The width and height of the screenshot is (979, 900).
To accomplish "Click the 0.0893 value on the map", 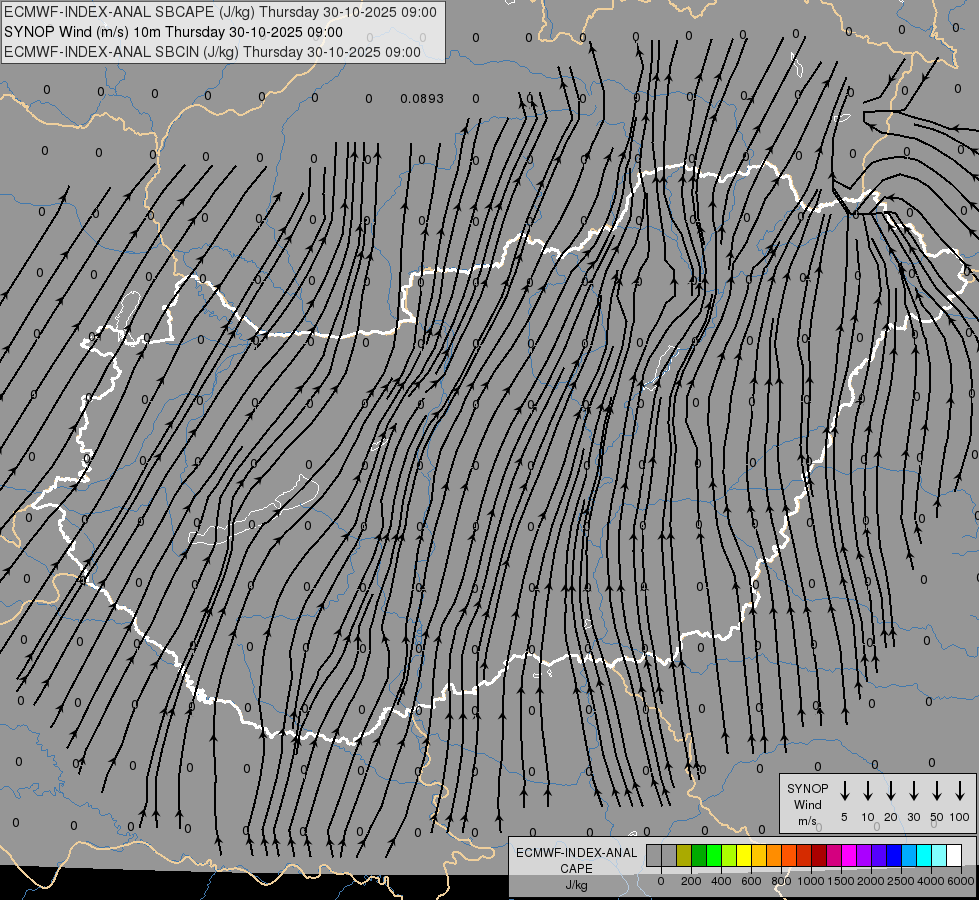I will point(421,99).
